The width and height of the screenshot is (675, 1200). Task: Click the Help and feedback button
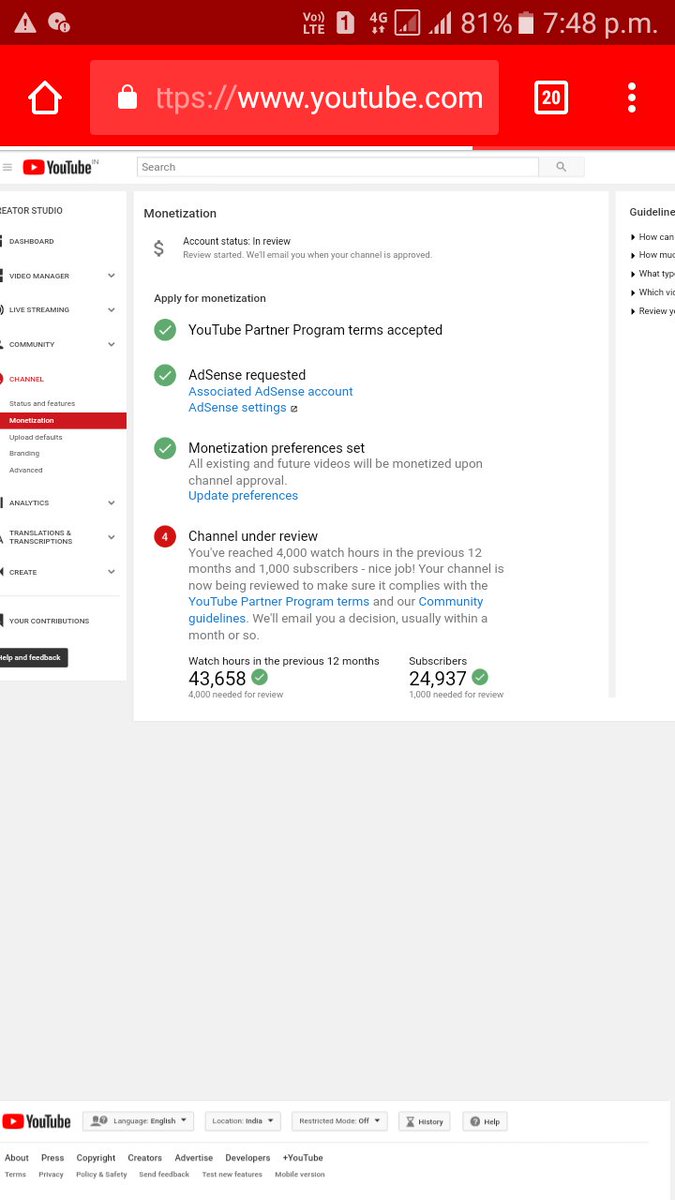tap(32, 658)
